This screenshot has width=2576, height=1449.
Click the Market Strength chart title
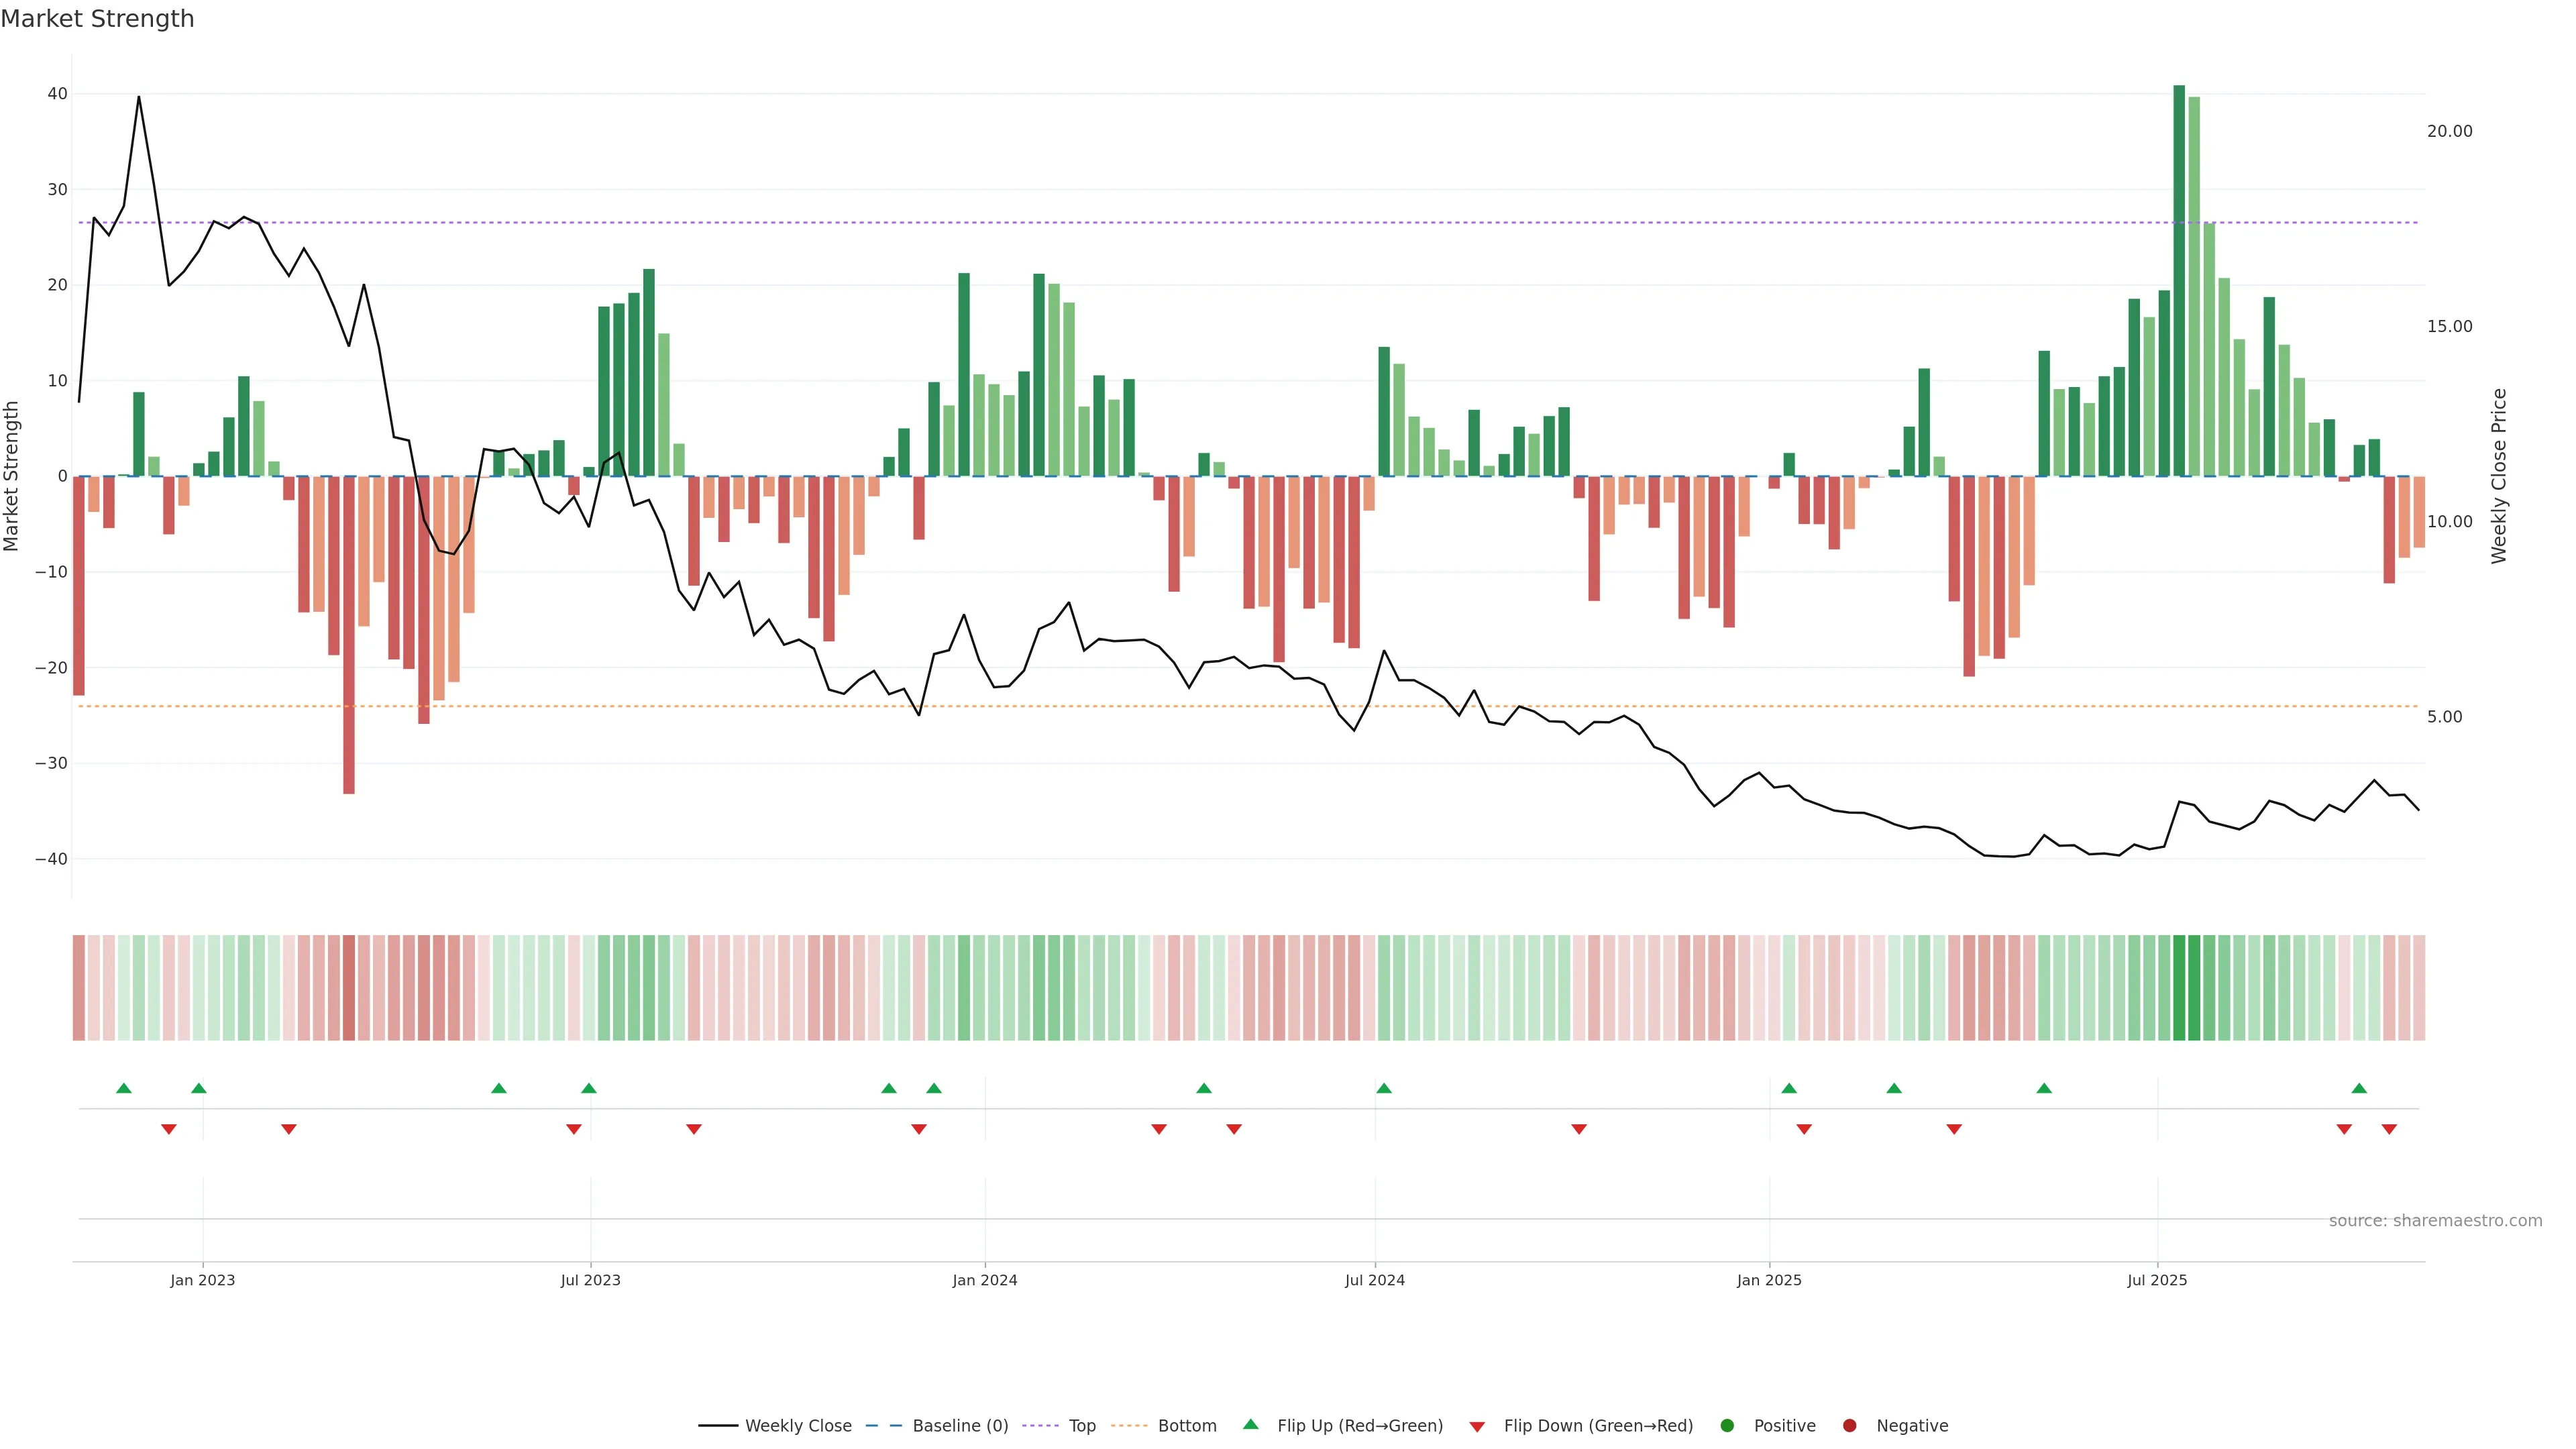(x=97, y=19)
